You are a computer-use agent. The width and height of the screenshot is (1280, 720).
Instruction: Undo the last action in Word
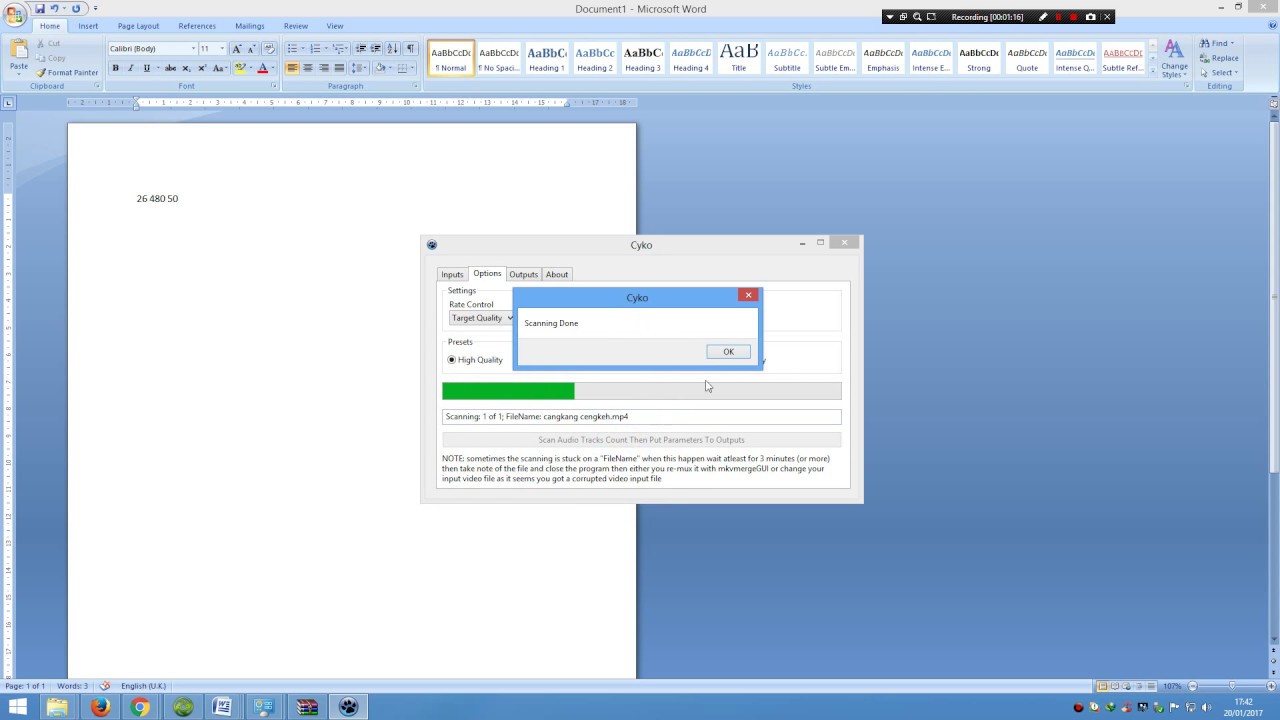click(x=56, y=9)
